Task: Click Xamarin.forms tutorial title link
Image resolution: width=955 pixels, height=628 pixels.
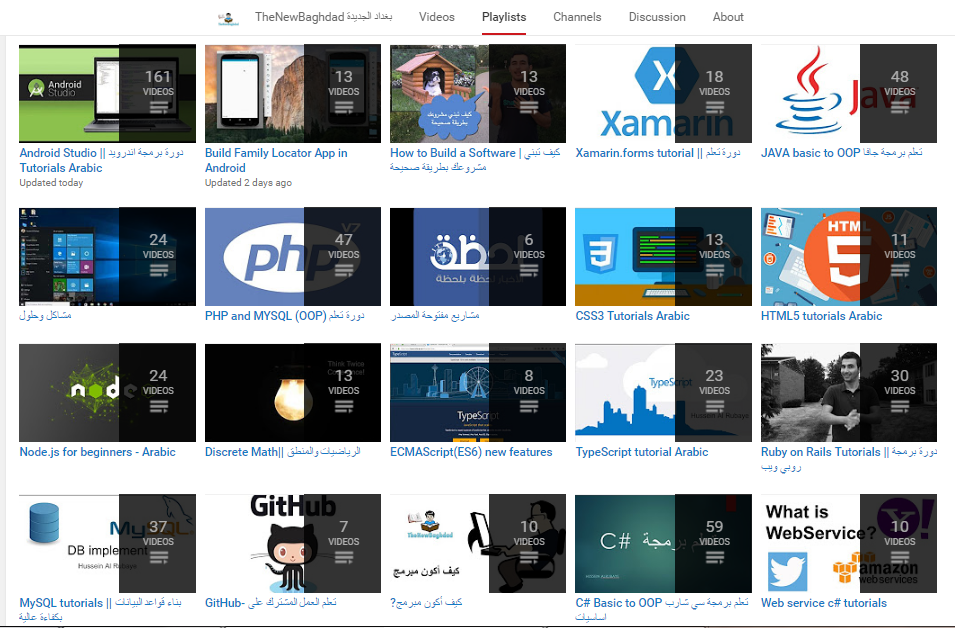Action: tap(658, 153)
